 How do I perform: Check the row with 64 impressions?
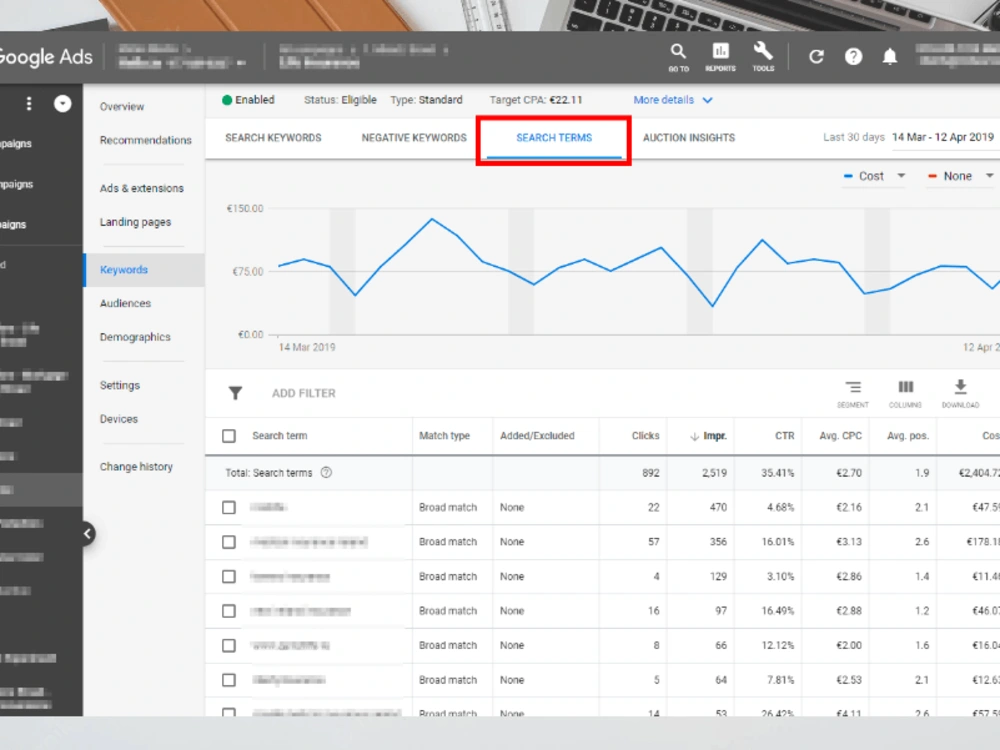229,680
